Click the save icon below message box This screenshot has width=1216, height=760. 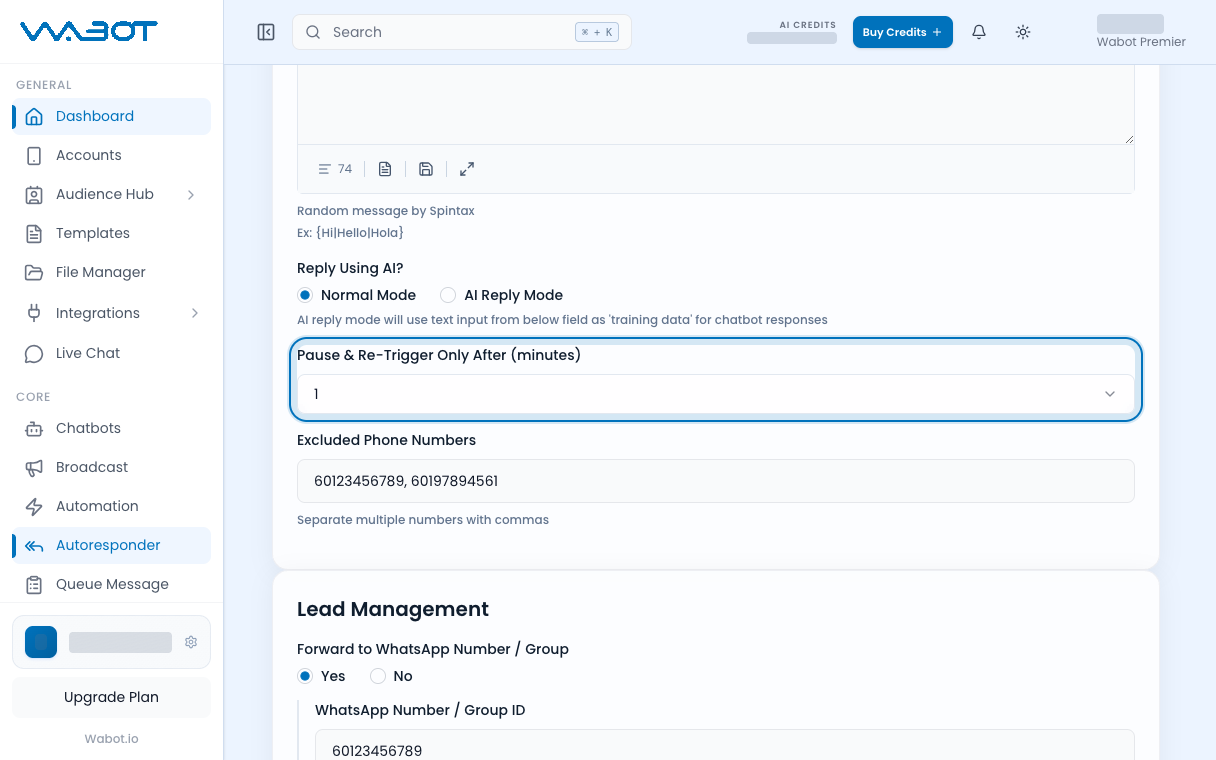click(x=426, y=169)
